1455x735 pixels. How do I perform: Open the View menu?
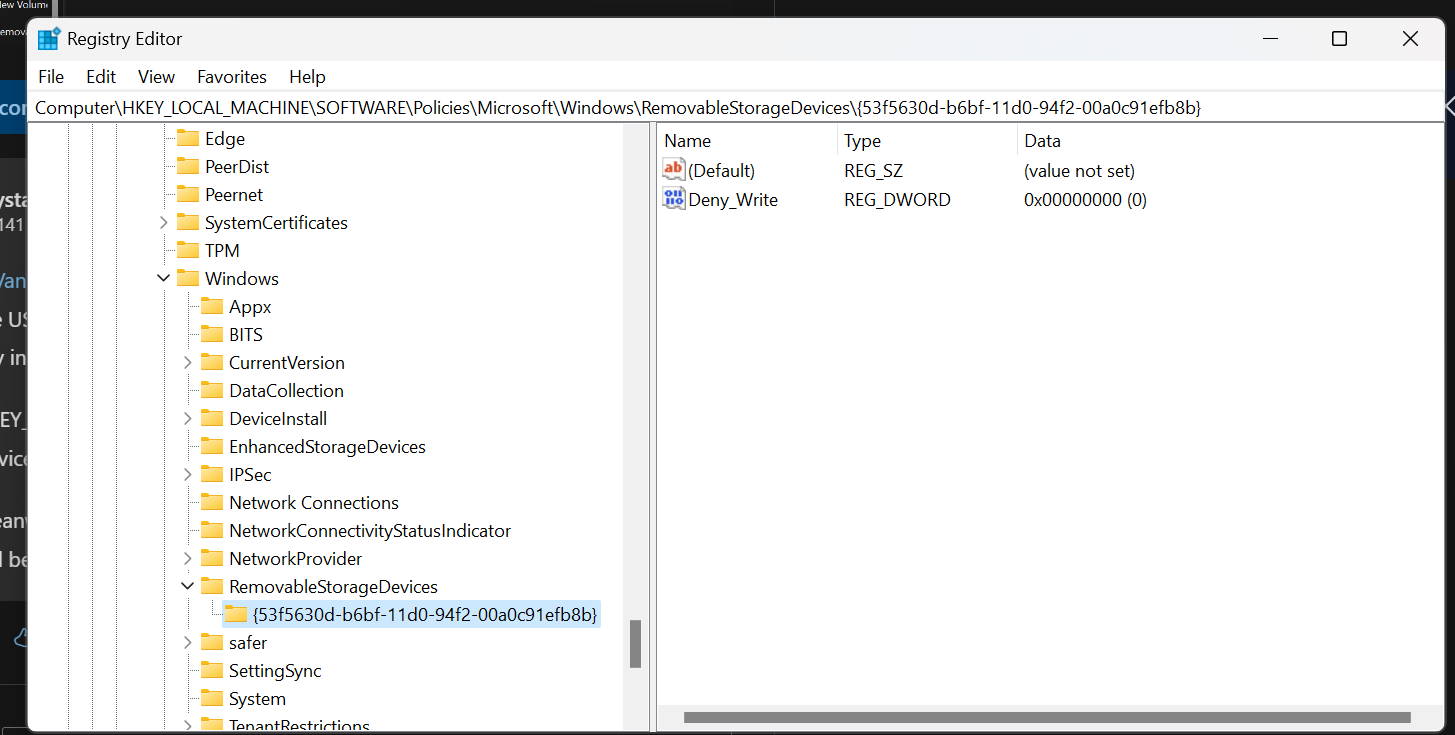pos(156,77)
